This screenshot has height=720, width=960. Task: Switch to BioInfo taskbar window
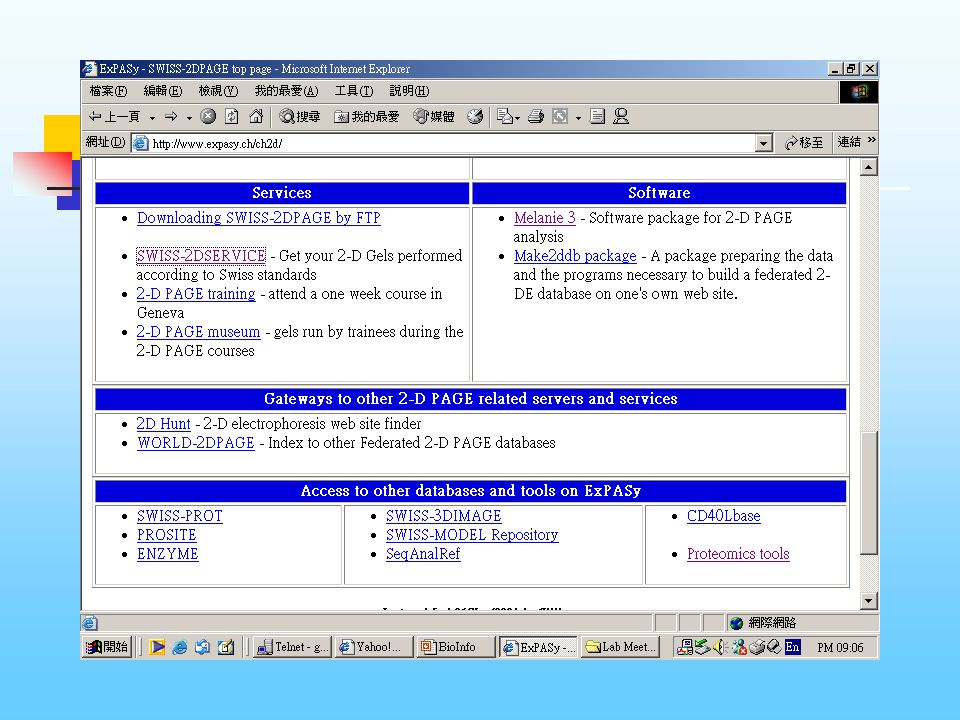coord(456,647)
